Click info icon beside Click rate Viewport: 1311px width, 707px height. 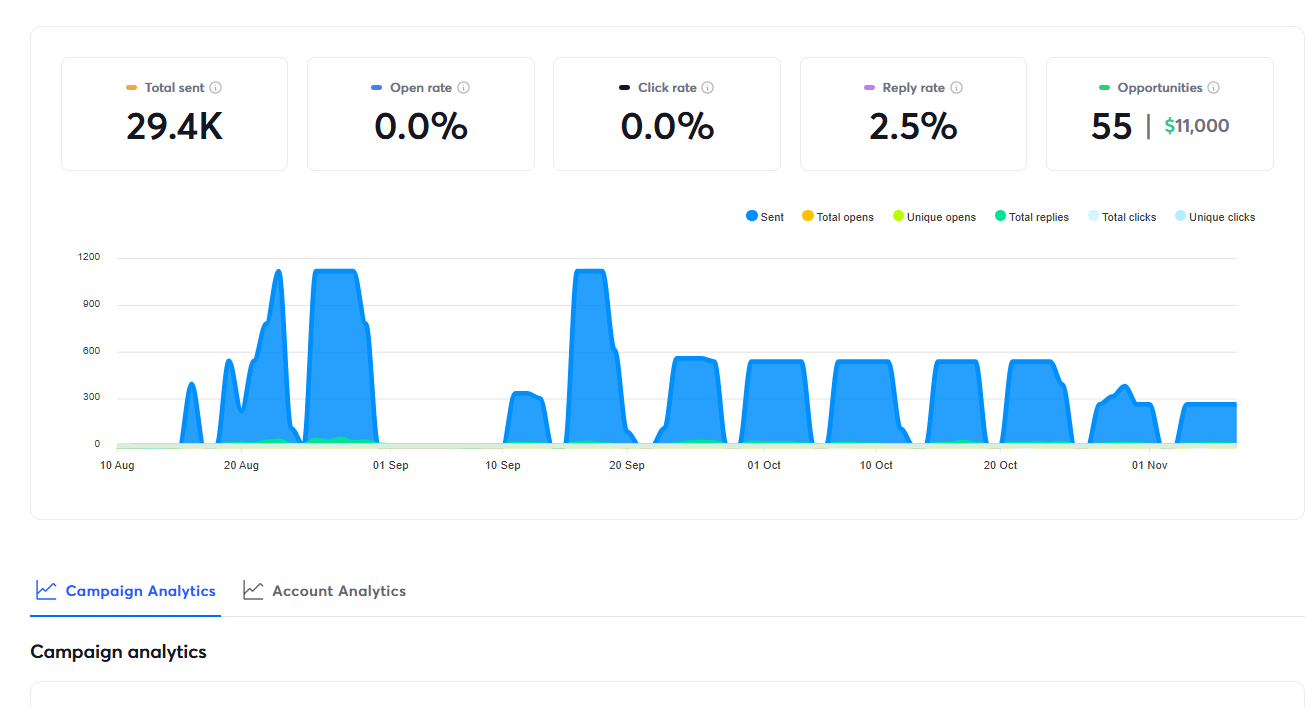click(708, 88)
